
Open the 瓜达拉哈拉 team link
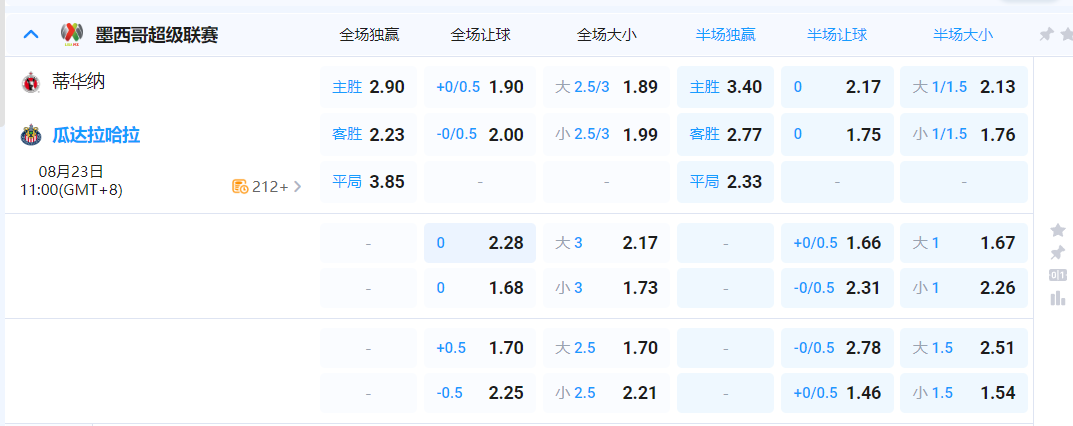(96, 135)
